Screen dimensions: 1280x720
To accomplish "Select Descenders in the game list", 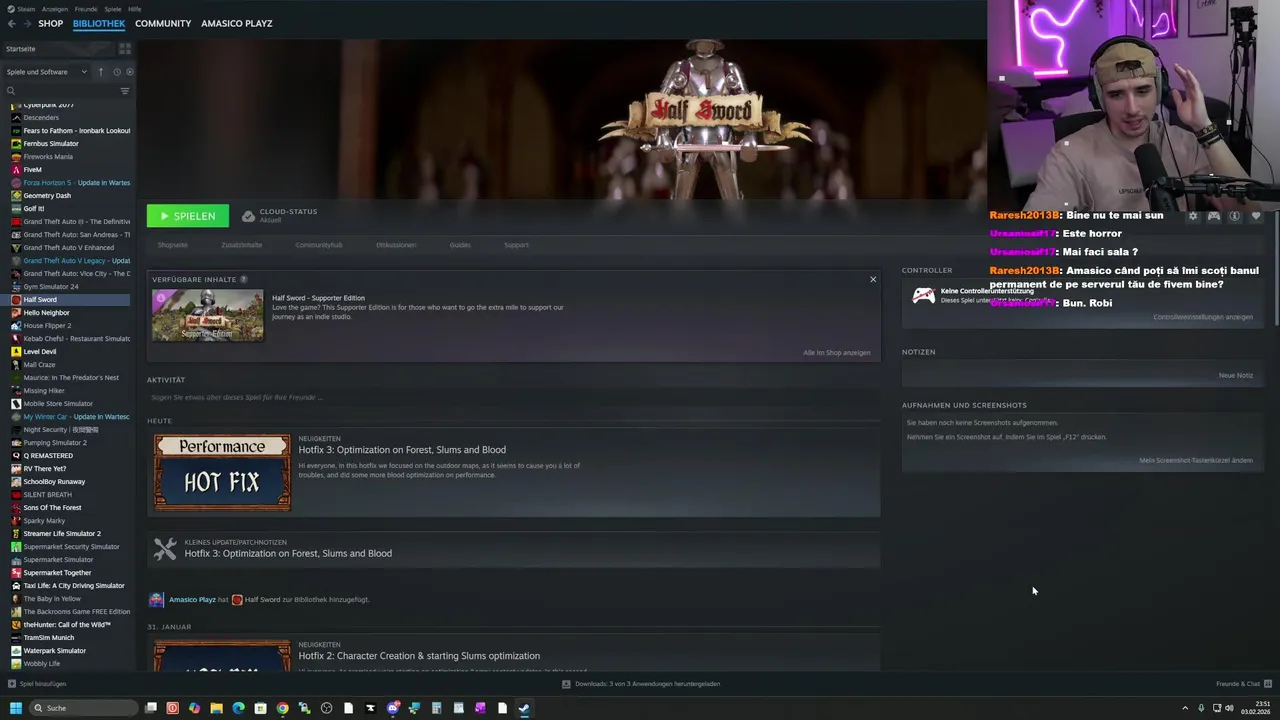I will click(x=69, y=118).
